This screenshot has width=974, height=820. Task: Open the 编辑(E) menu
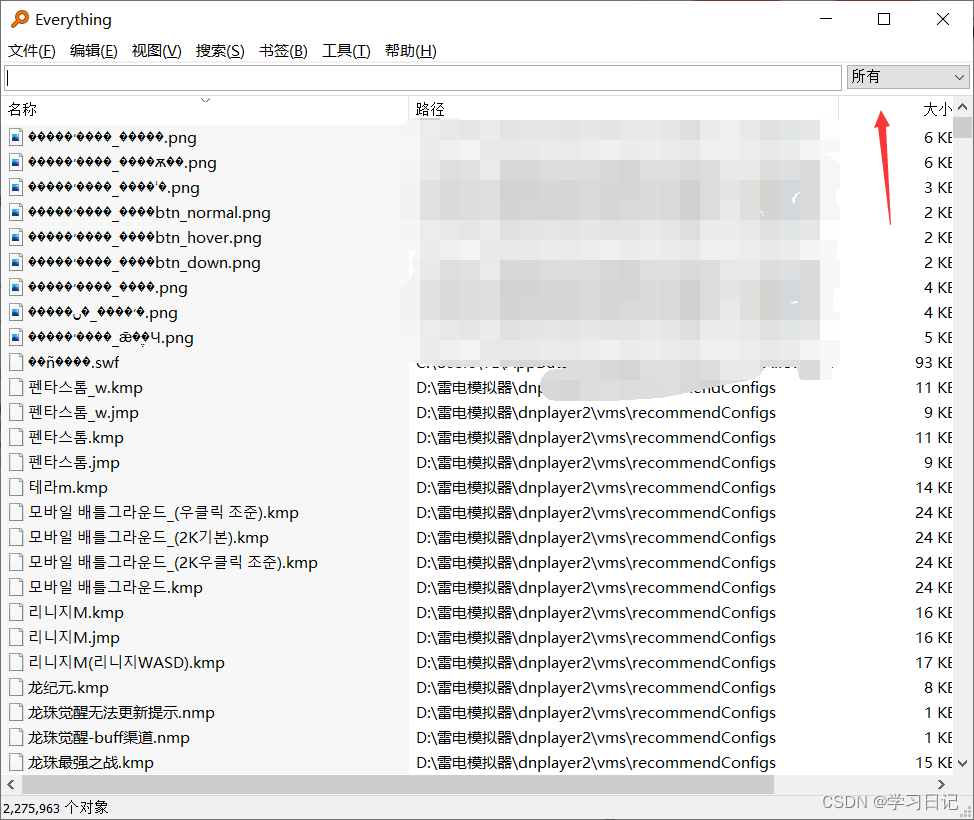(x=94, y=51)
